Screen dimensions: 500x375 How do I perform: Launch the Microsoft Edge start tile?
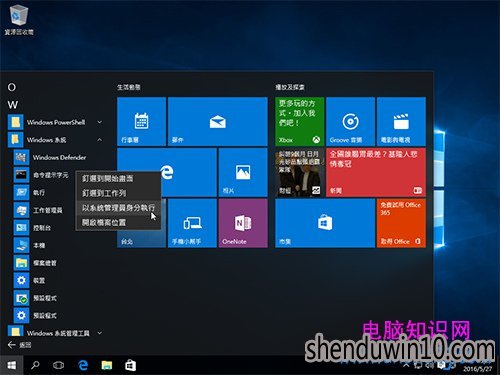[167, 172]
